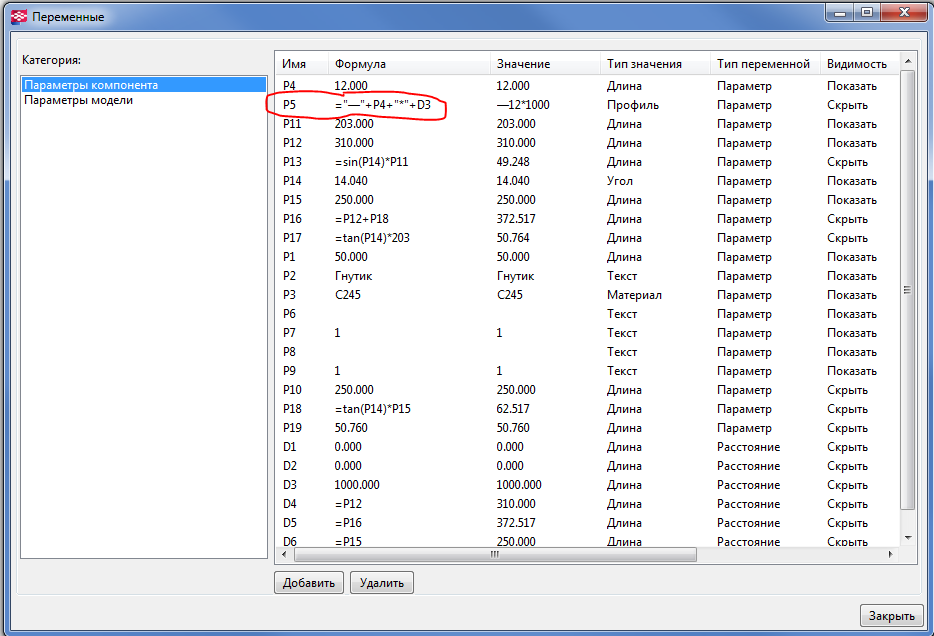
Task: Select 'Параметры компонента' category
Action: tap(91, 85)
